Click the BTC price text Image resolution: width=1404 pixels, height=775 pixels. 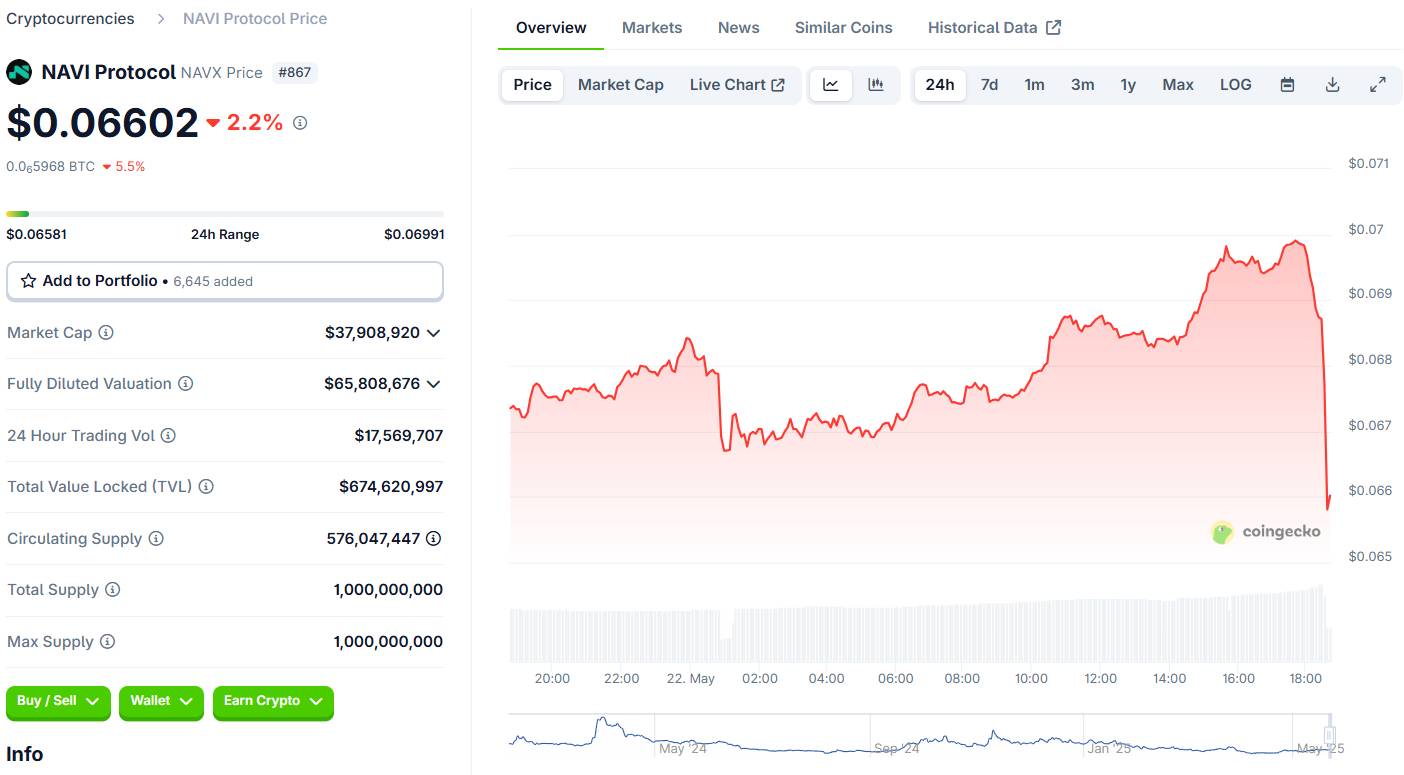(50, 166)
